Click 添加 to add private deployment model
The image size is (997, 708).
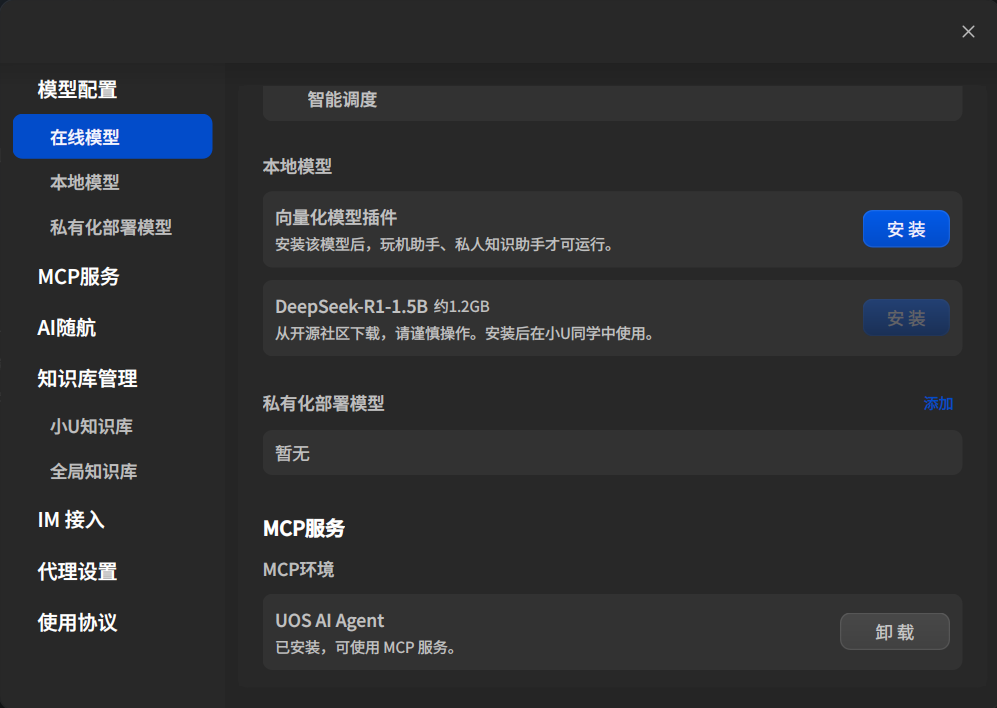[938, 404]
